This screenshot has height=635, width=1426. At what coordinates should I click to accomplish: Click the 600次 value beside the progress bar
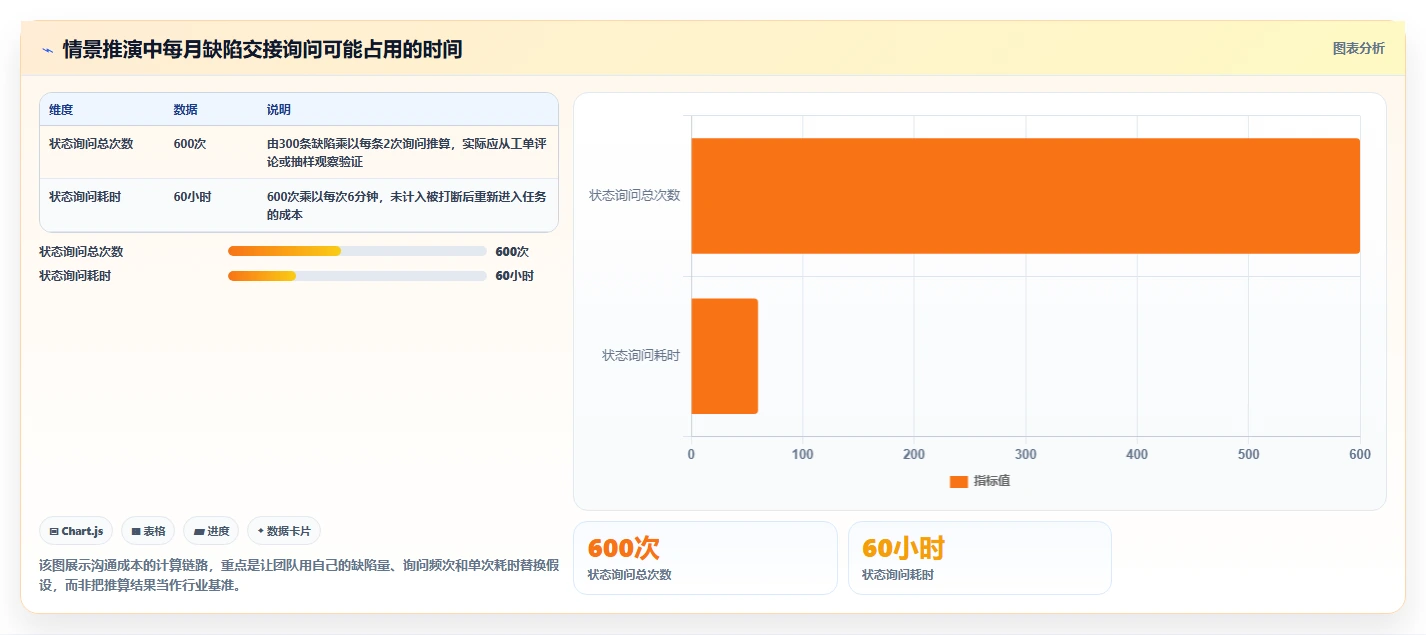click(512, 252)
